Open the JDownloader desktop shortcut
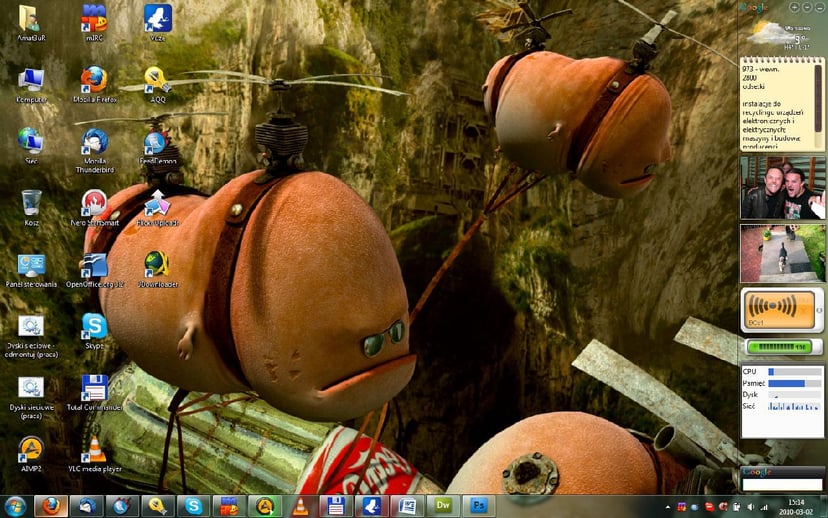828x518 pixels. (x=158, y=269)
